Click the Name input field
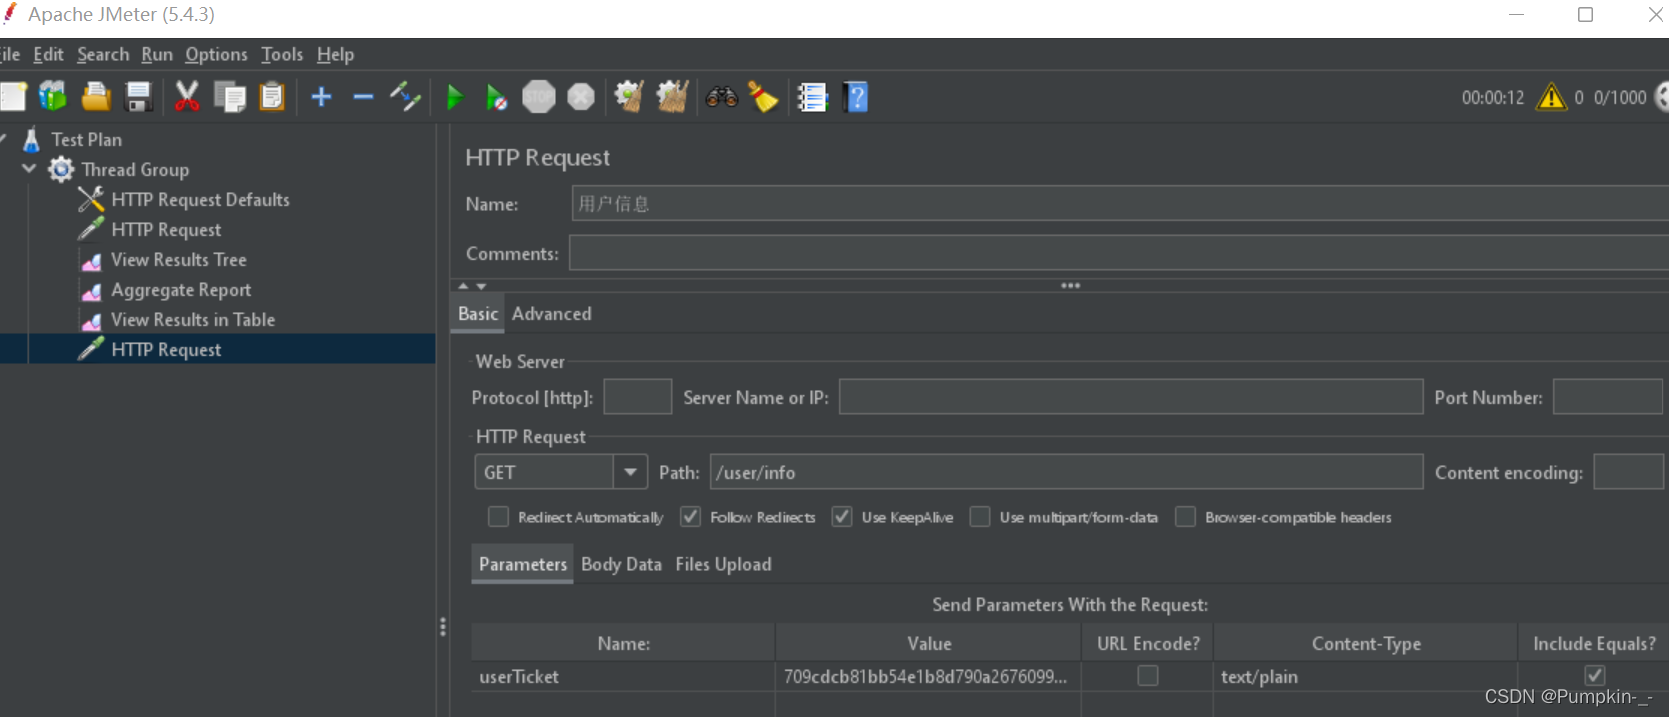Image resolution: width=1669 pixels, height=717 pixels. tap(1120, 203)
